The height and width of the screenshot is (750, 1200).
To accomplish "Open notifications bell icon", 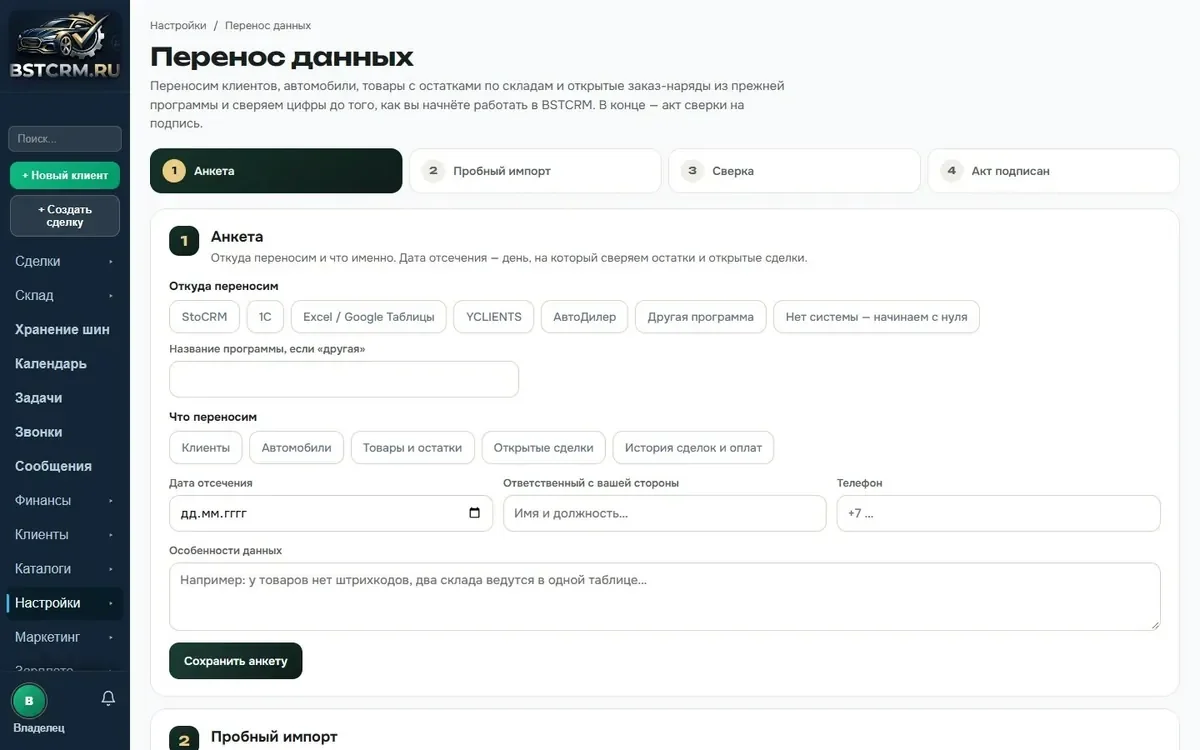I will pos(109,699).
